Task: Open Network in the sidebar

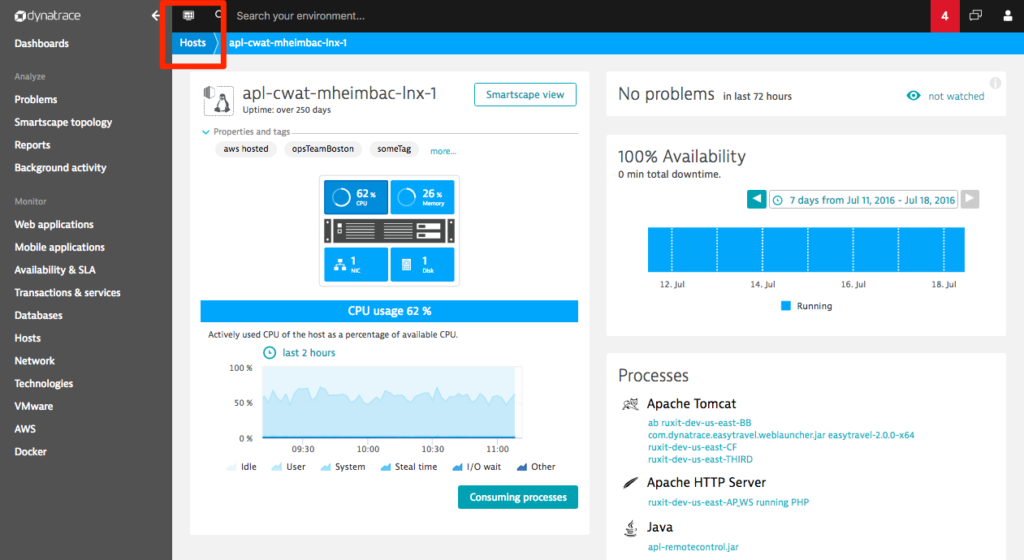Action: 35,361
